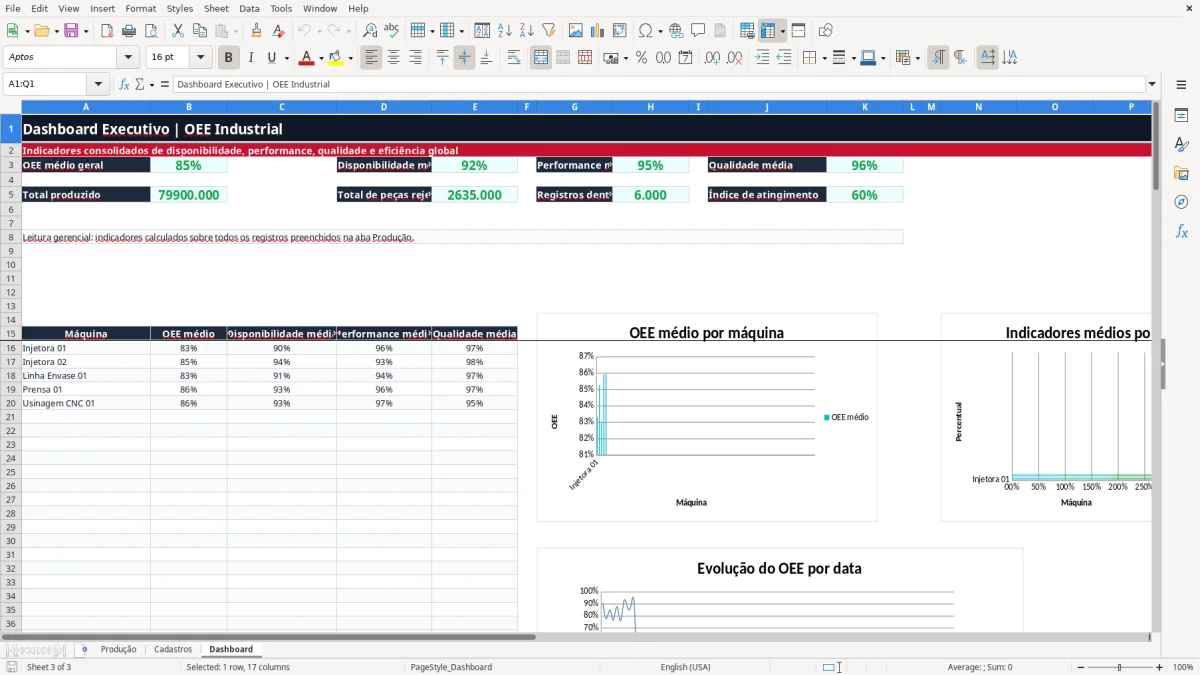Image resolution: width=1200 pixels, height=675 pixels.
Task: Open sidebar Navigator panel
Action: click(x=1181, y=202)
